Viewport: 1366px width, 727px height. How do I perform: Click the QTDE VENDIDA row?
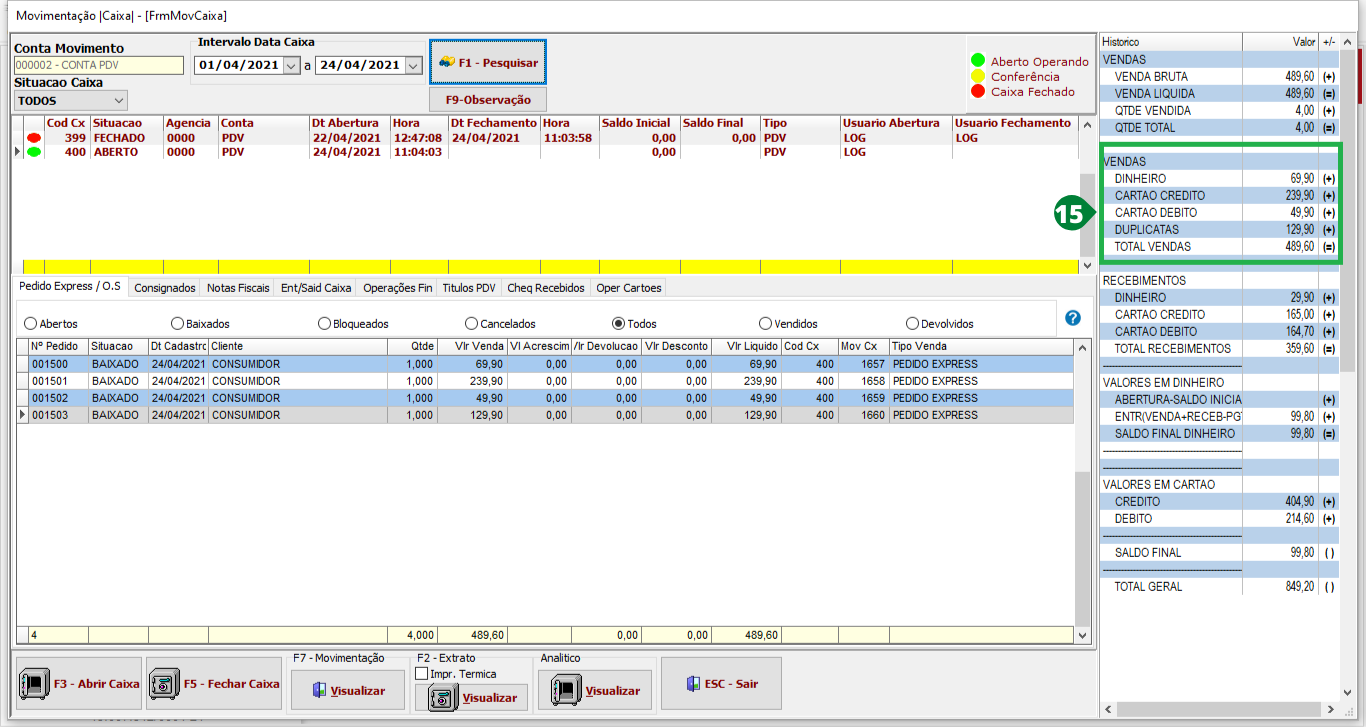pos(1219,110)
